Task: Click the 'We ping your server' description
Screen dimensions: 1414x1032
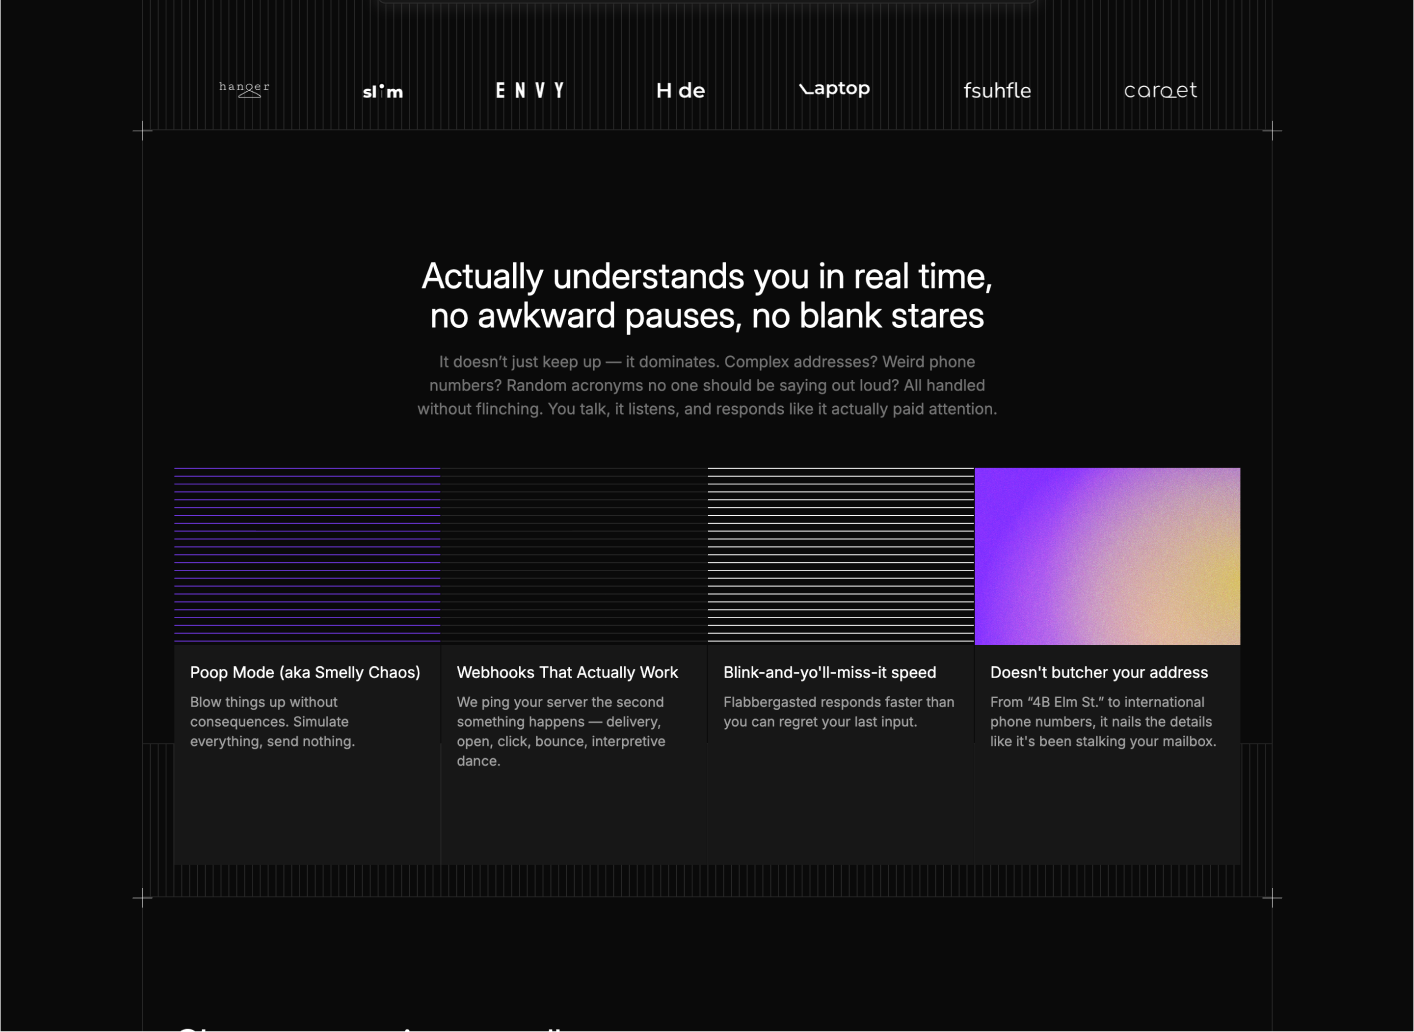Action: coord(561,732)
